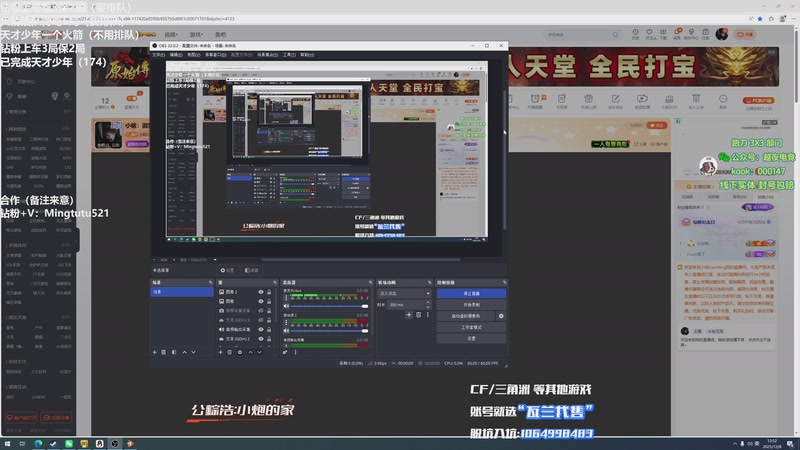800x450 pixels.
Task: Open the Help menu in OBS
Action: pos(307,55)
